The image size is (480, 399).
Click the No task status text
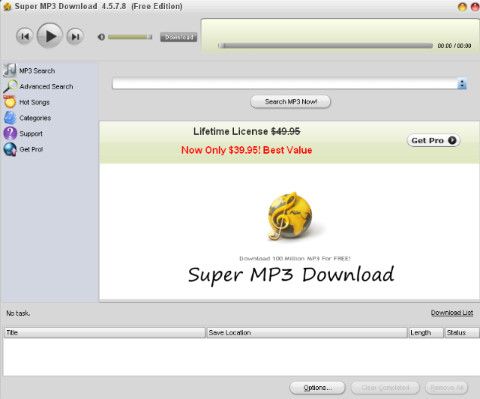pos(18,313)
